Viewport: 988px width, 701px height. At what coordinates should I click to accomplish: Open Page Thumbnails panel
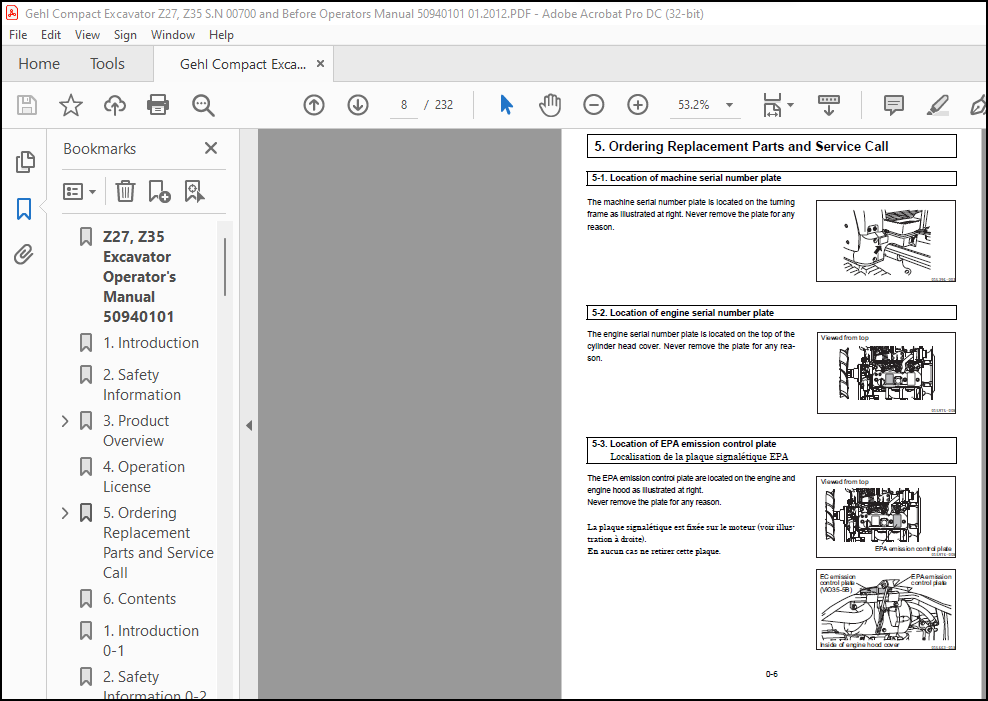[25, 162]
